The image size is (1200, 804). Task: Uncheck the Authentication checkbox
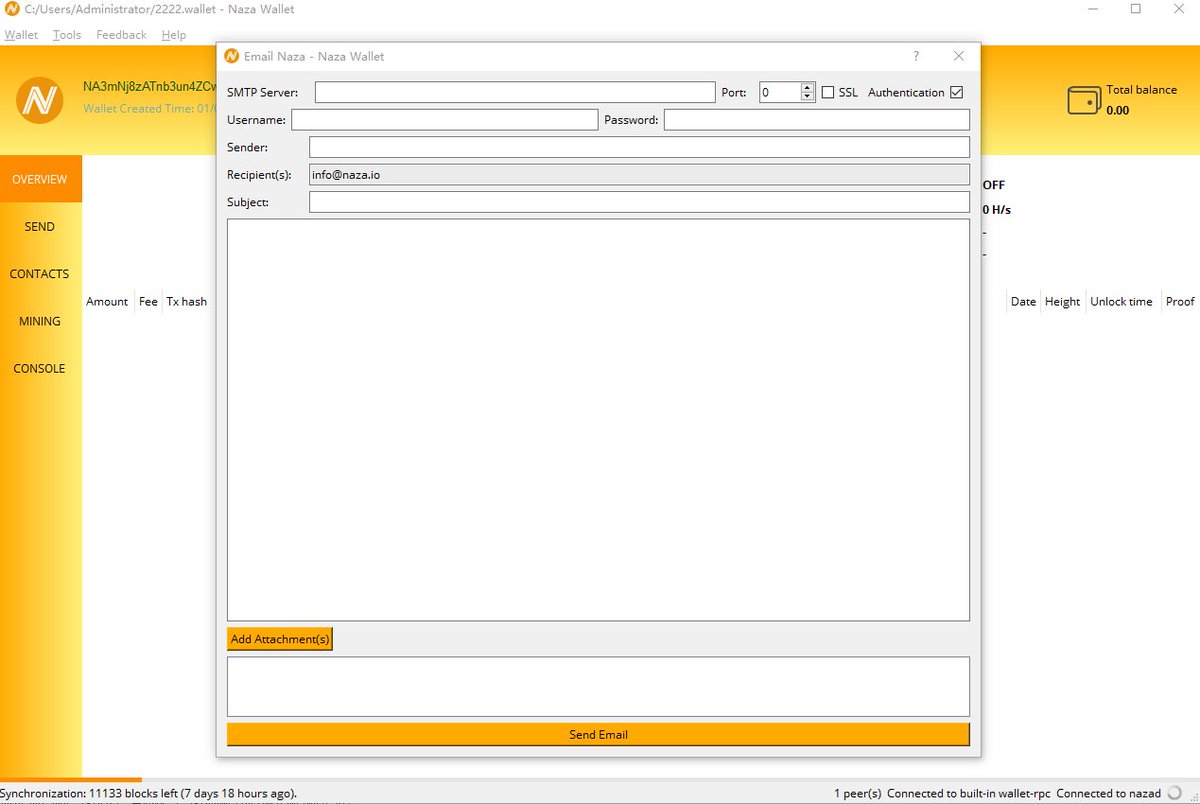pos(957,92)
